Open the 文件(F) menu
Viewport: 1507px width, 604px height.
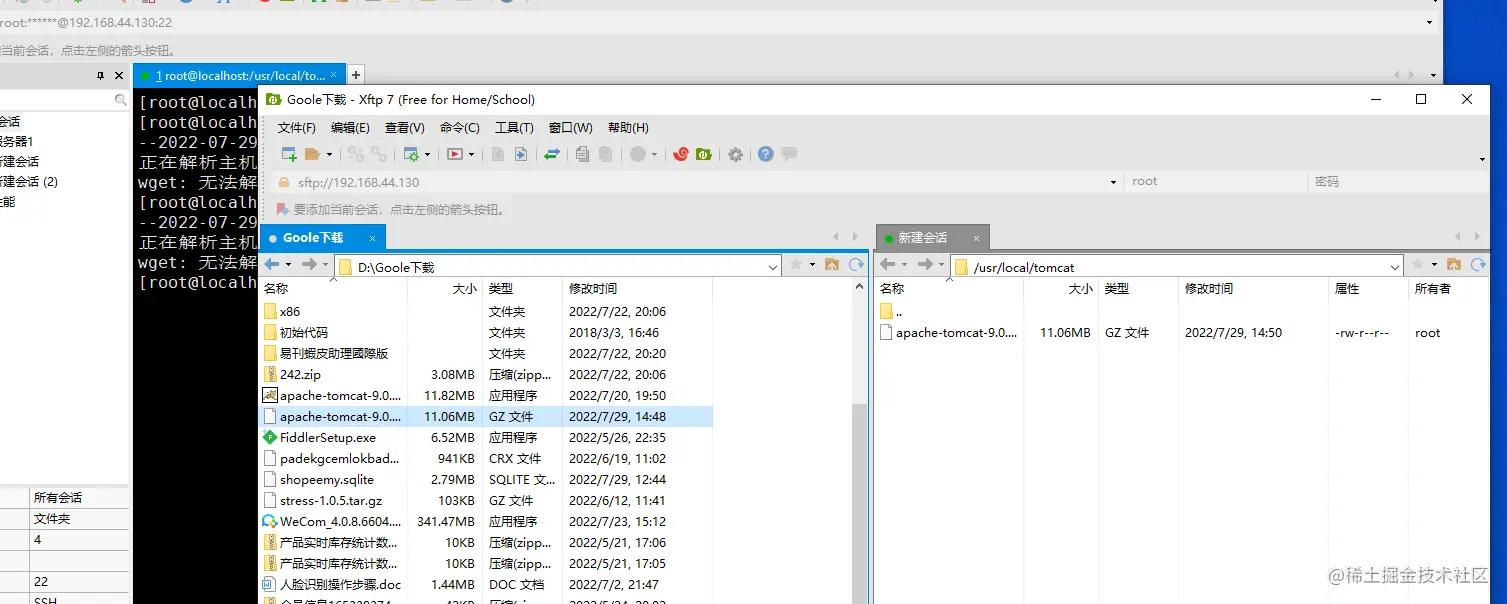coord(297,128)
